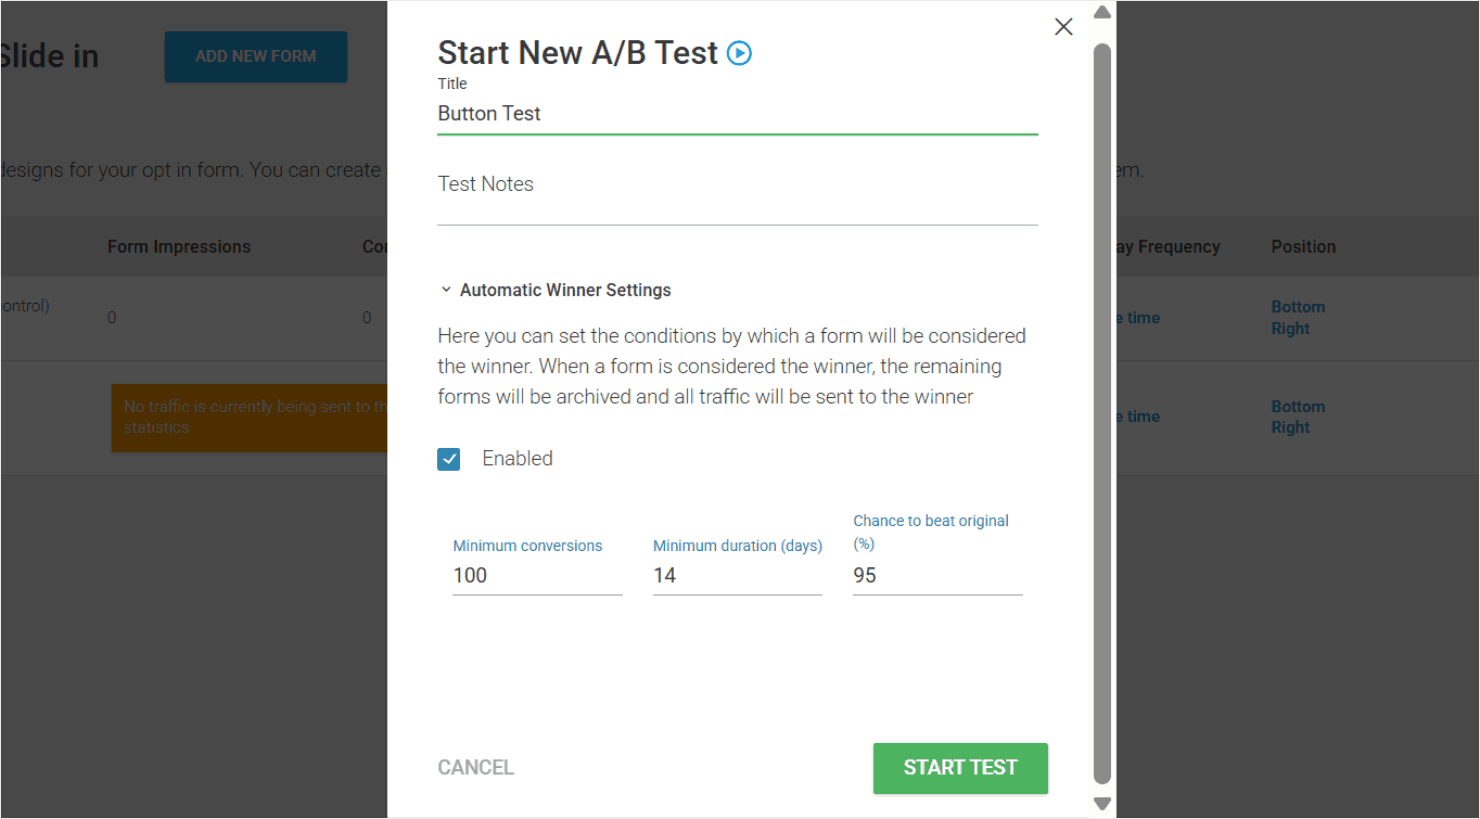Disable the Enabled checkbox under Automatic Winner Settings

[x=449, y=458]
